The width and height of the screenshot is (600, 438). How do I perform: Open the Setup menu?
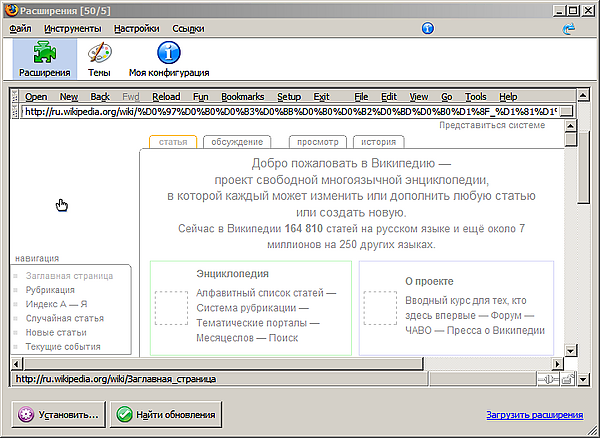289,97
